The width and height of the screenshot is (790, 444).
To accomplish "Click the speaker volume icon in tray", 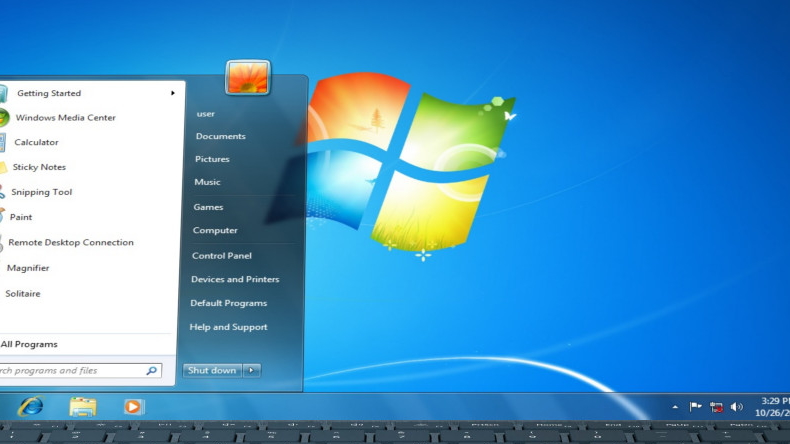I will pos(737,407).
